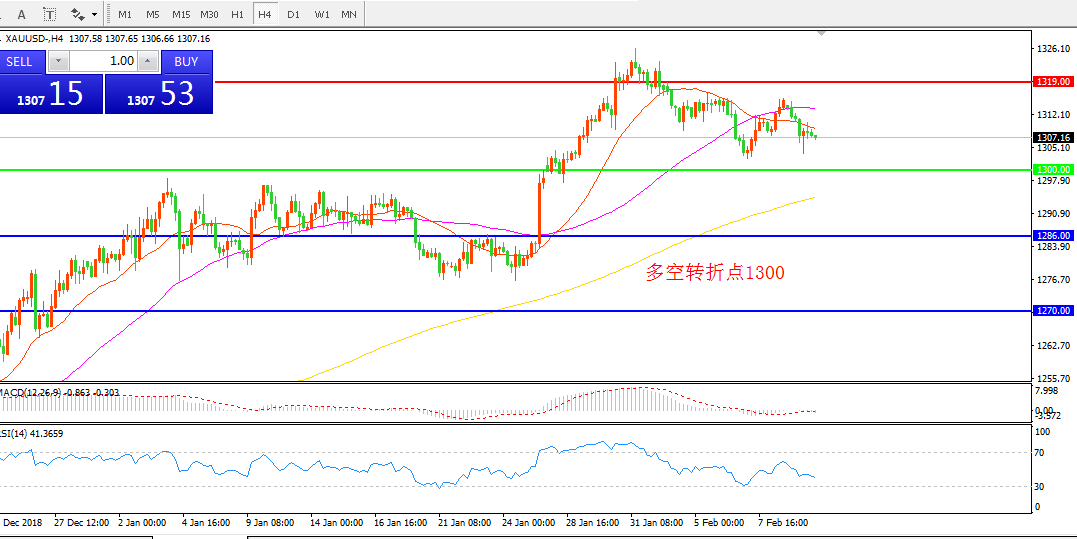Select the Text Label tool

[x=49, y=14]
